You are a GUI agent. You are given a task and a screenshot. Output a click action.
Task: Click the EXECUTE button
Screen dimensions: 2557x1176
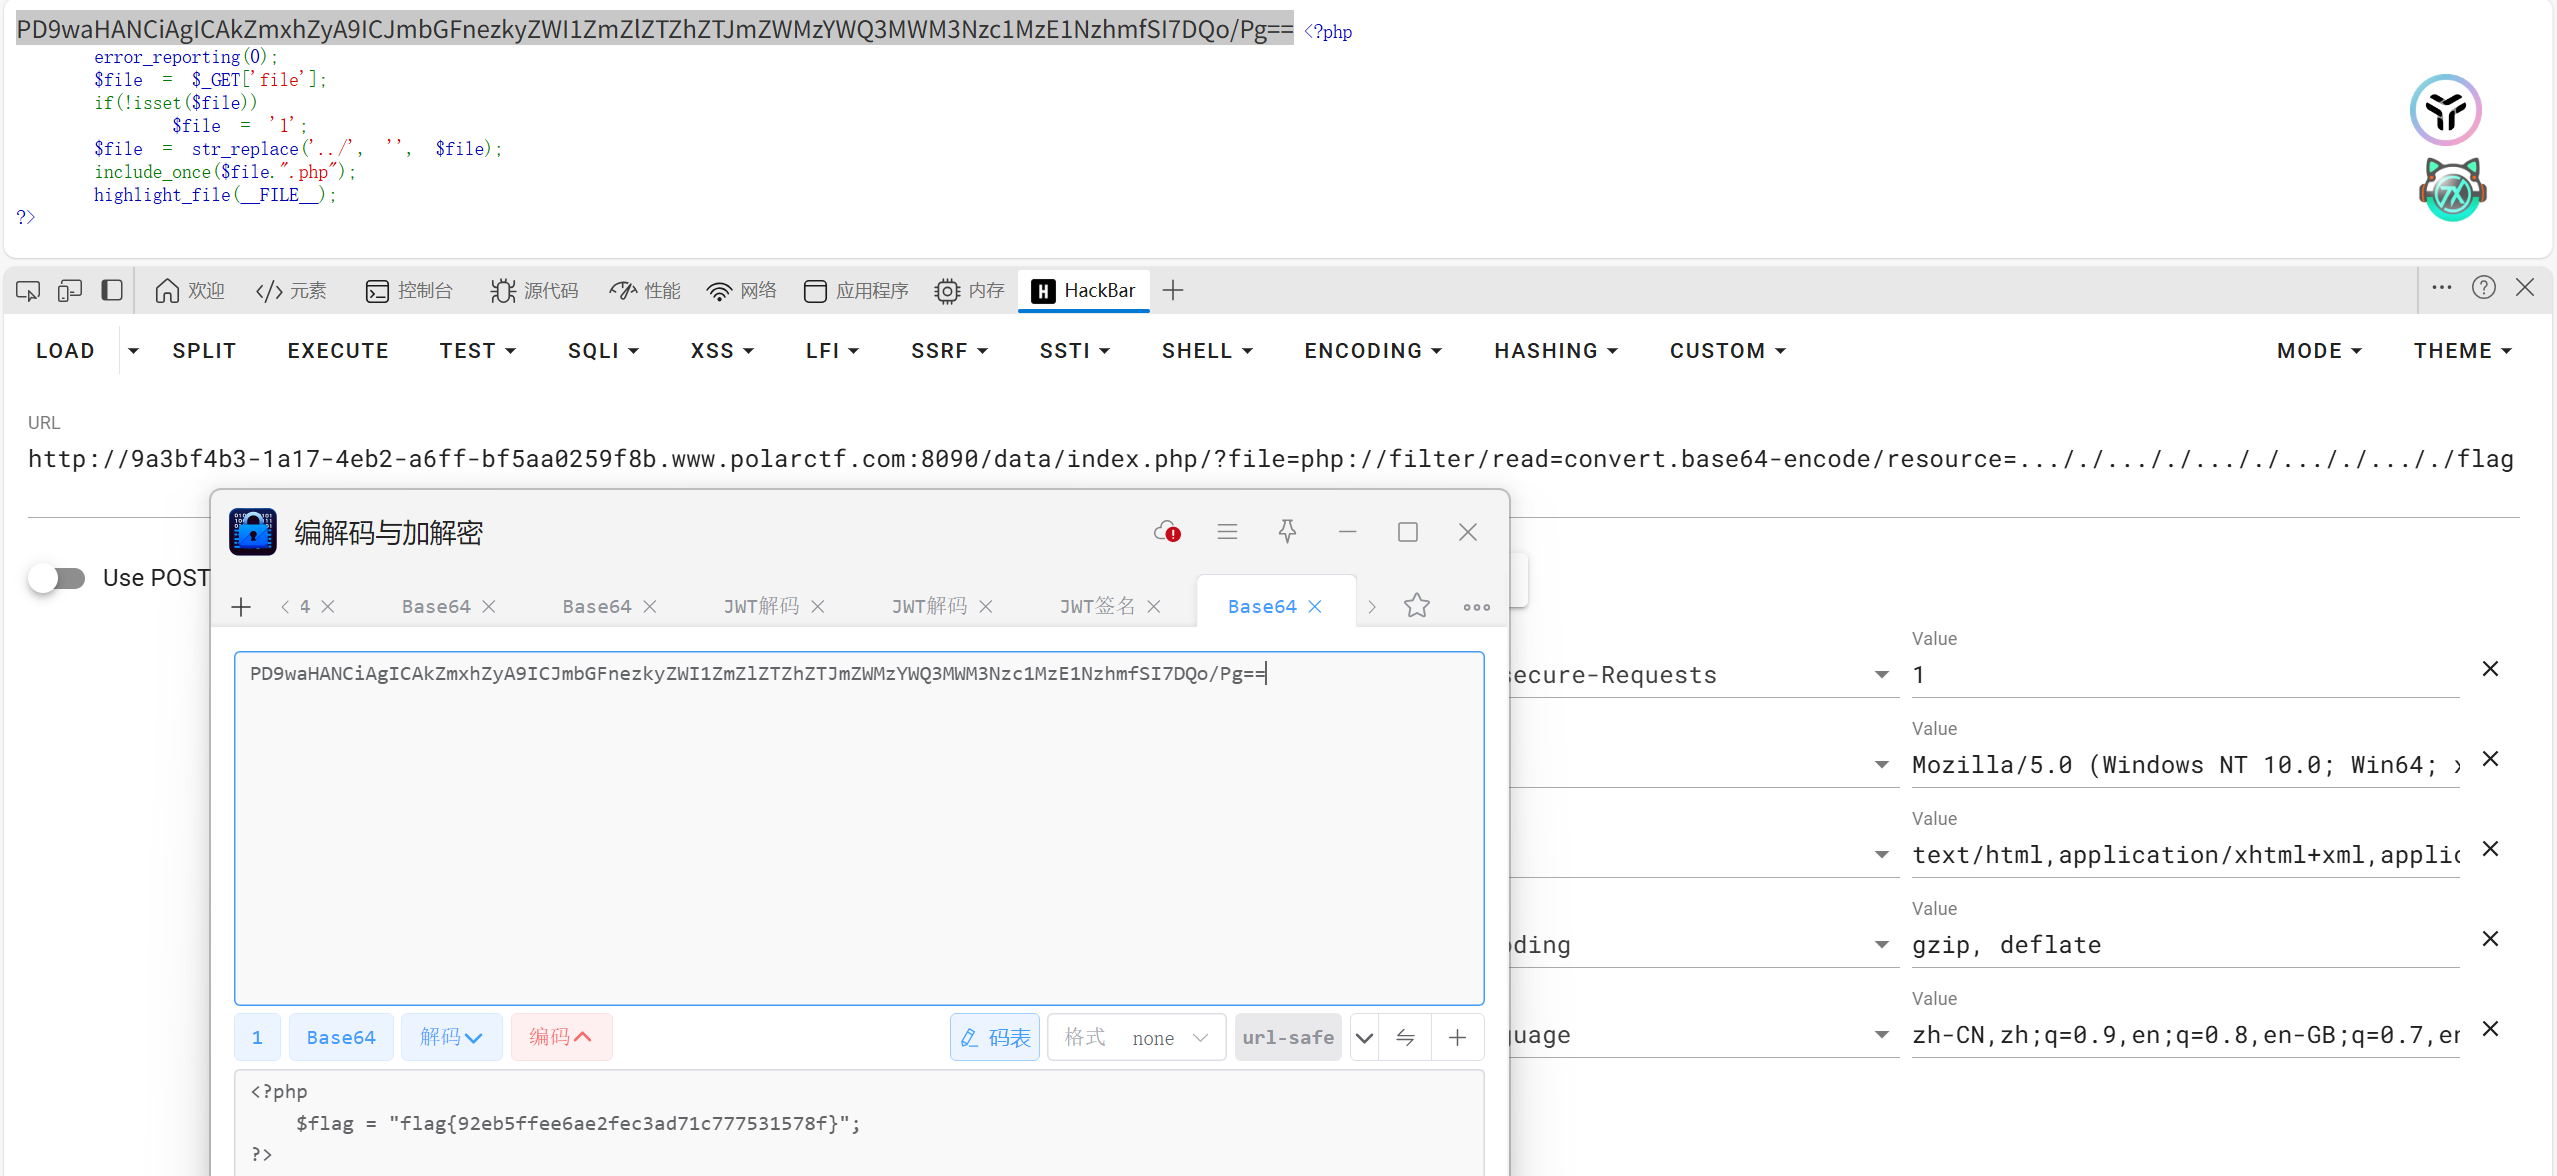point(338,351)
